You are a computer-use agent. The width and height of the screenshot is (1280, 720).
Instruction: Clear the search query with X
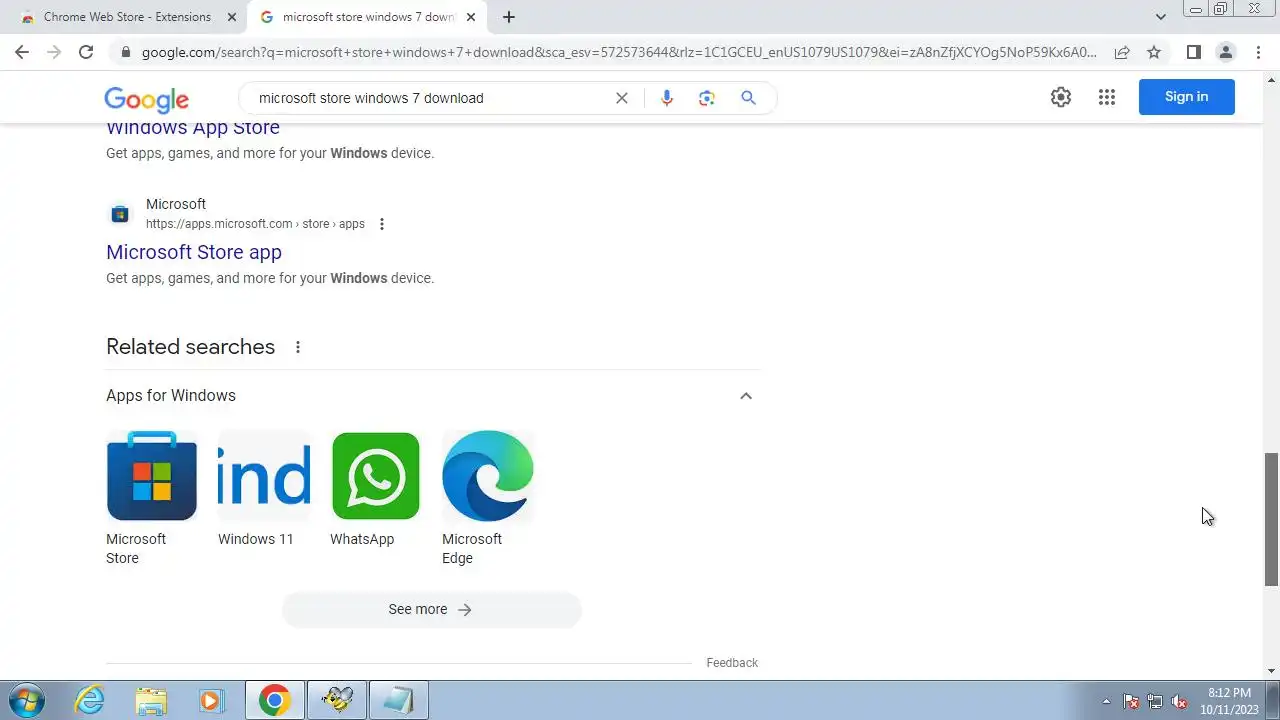pos(622,98)
